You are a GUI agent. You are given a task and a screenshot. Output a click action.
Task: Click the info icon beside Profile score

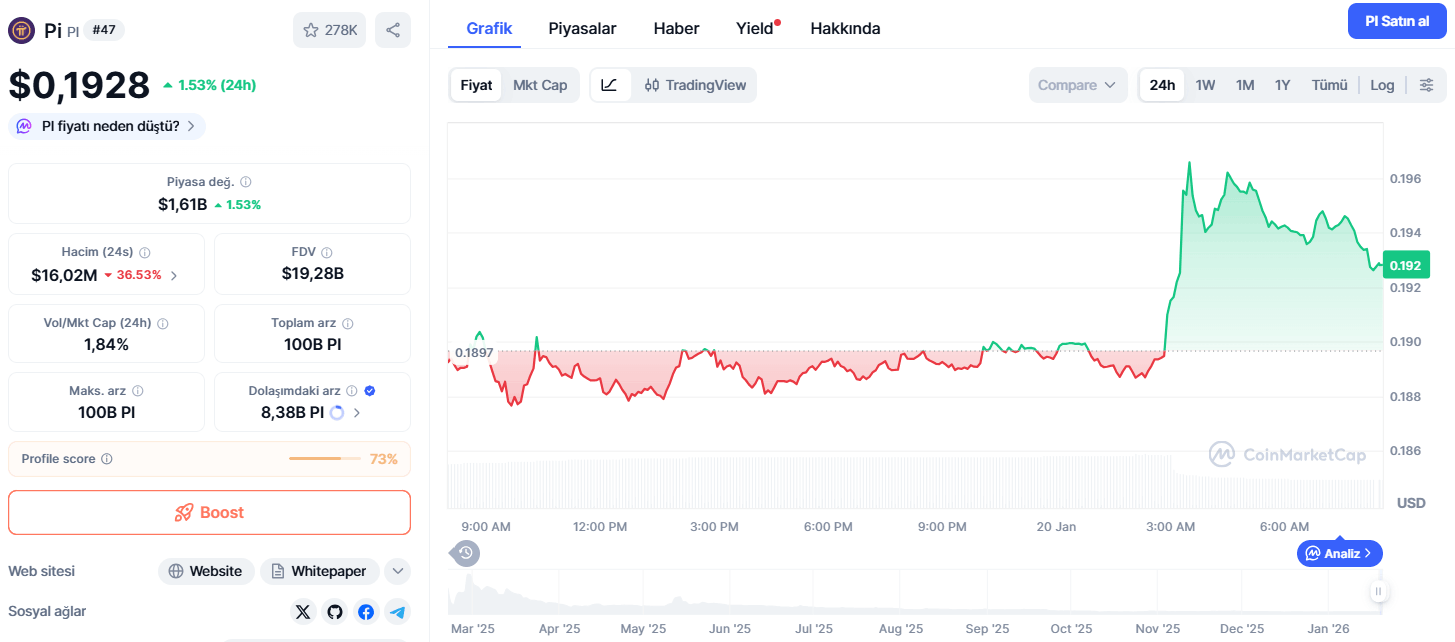point(107,459)
